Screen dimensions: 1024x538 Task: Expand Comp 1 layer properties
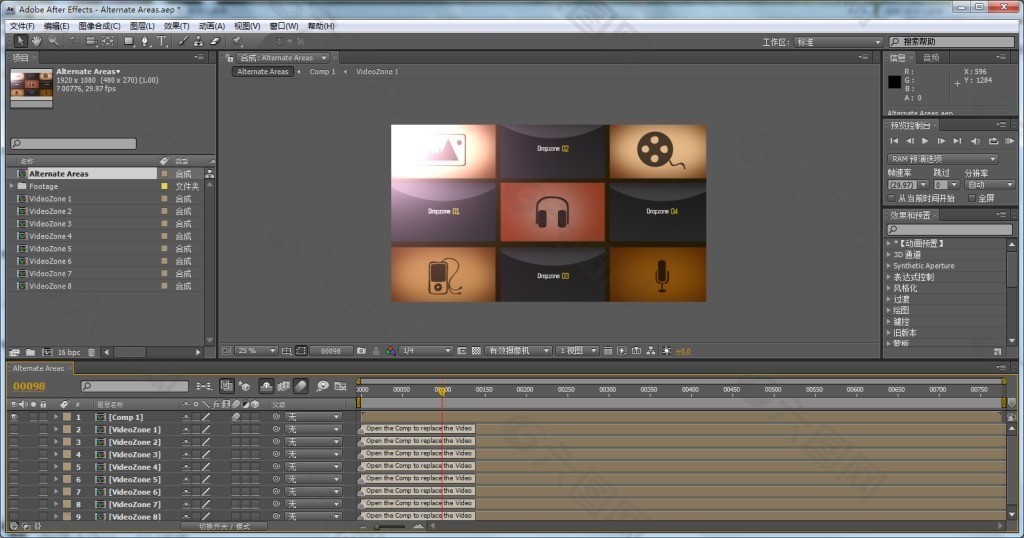coord(56,417)
